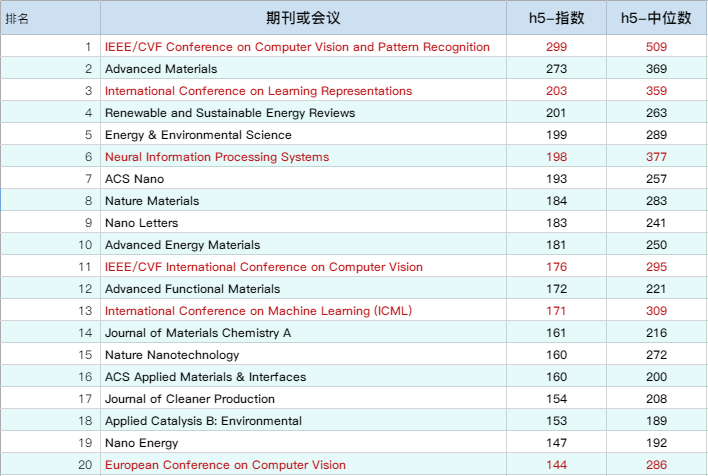Open International Conference on Learning Representations
The height and width of the screenshot is (476, 708).
[258, 91]
